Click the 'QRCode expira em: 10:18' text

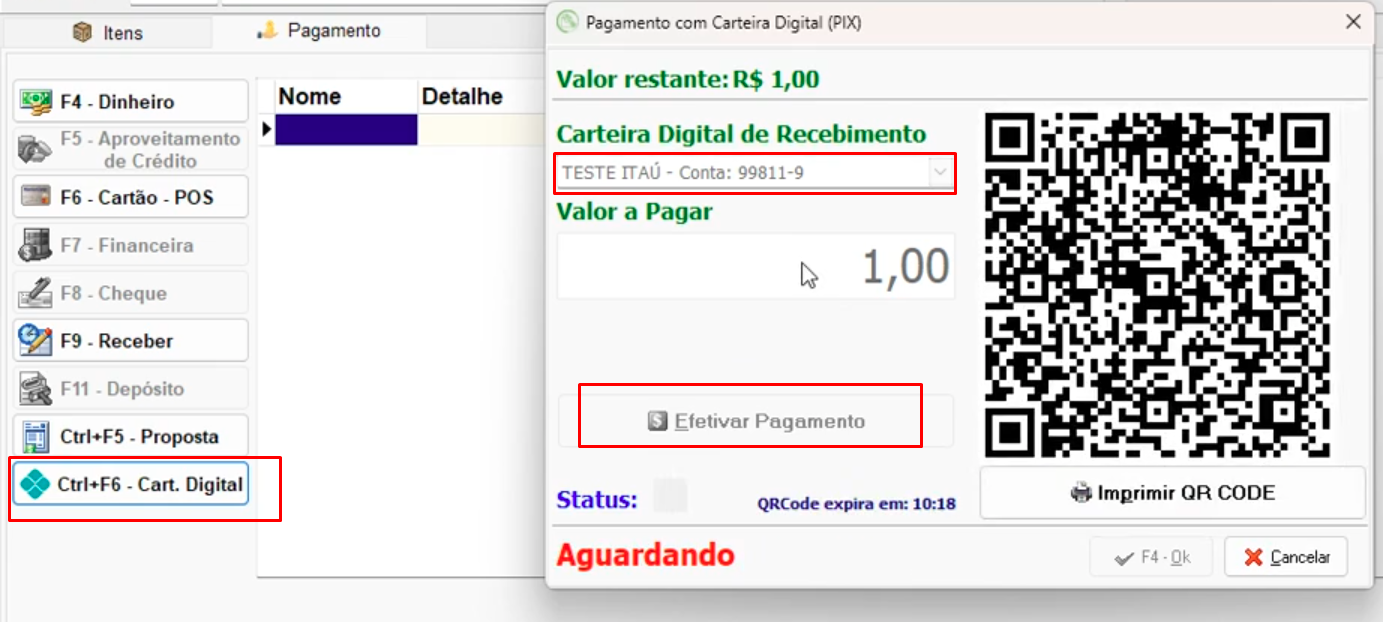(x=856, y=504)
